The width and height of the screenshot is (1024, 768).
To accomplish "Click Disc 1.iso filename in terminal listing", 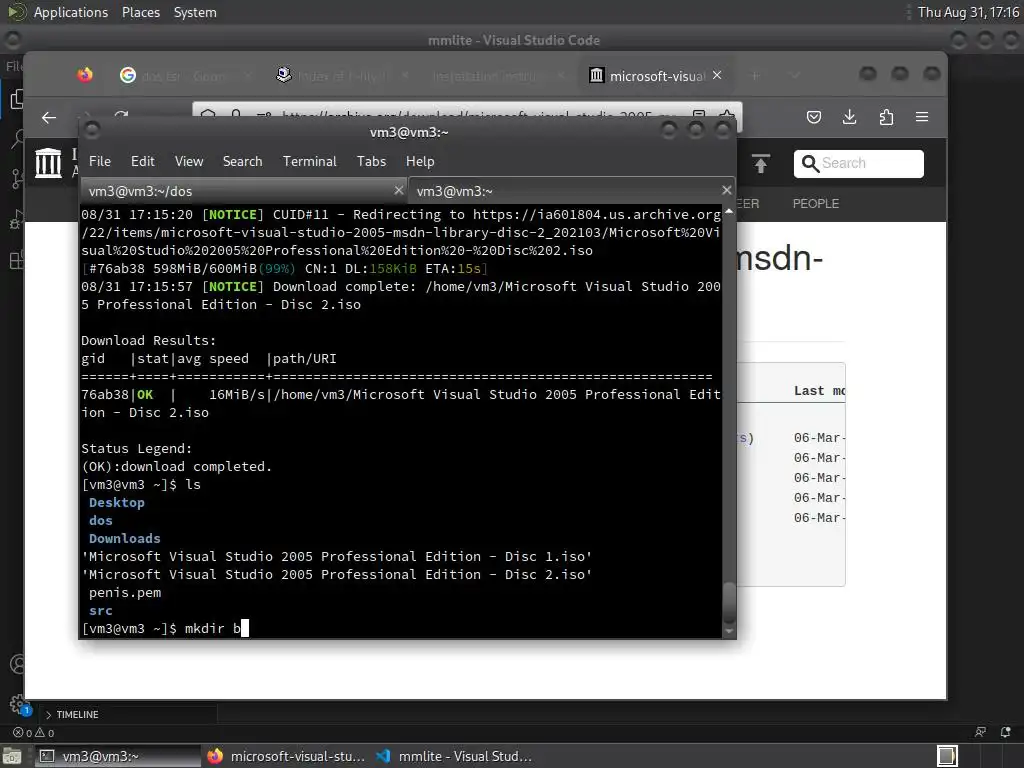I will point(337,556).
